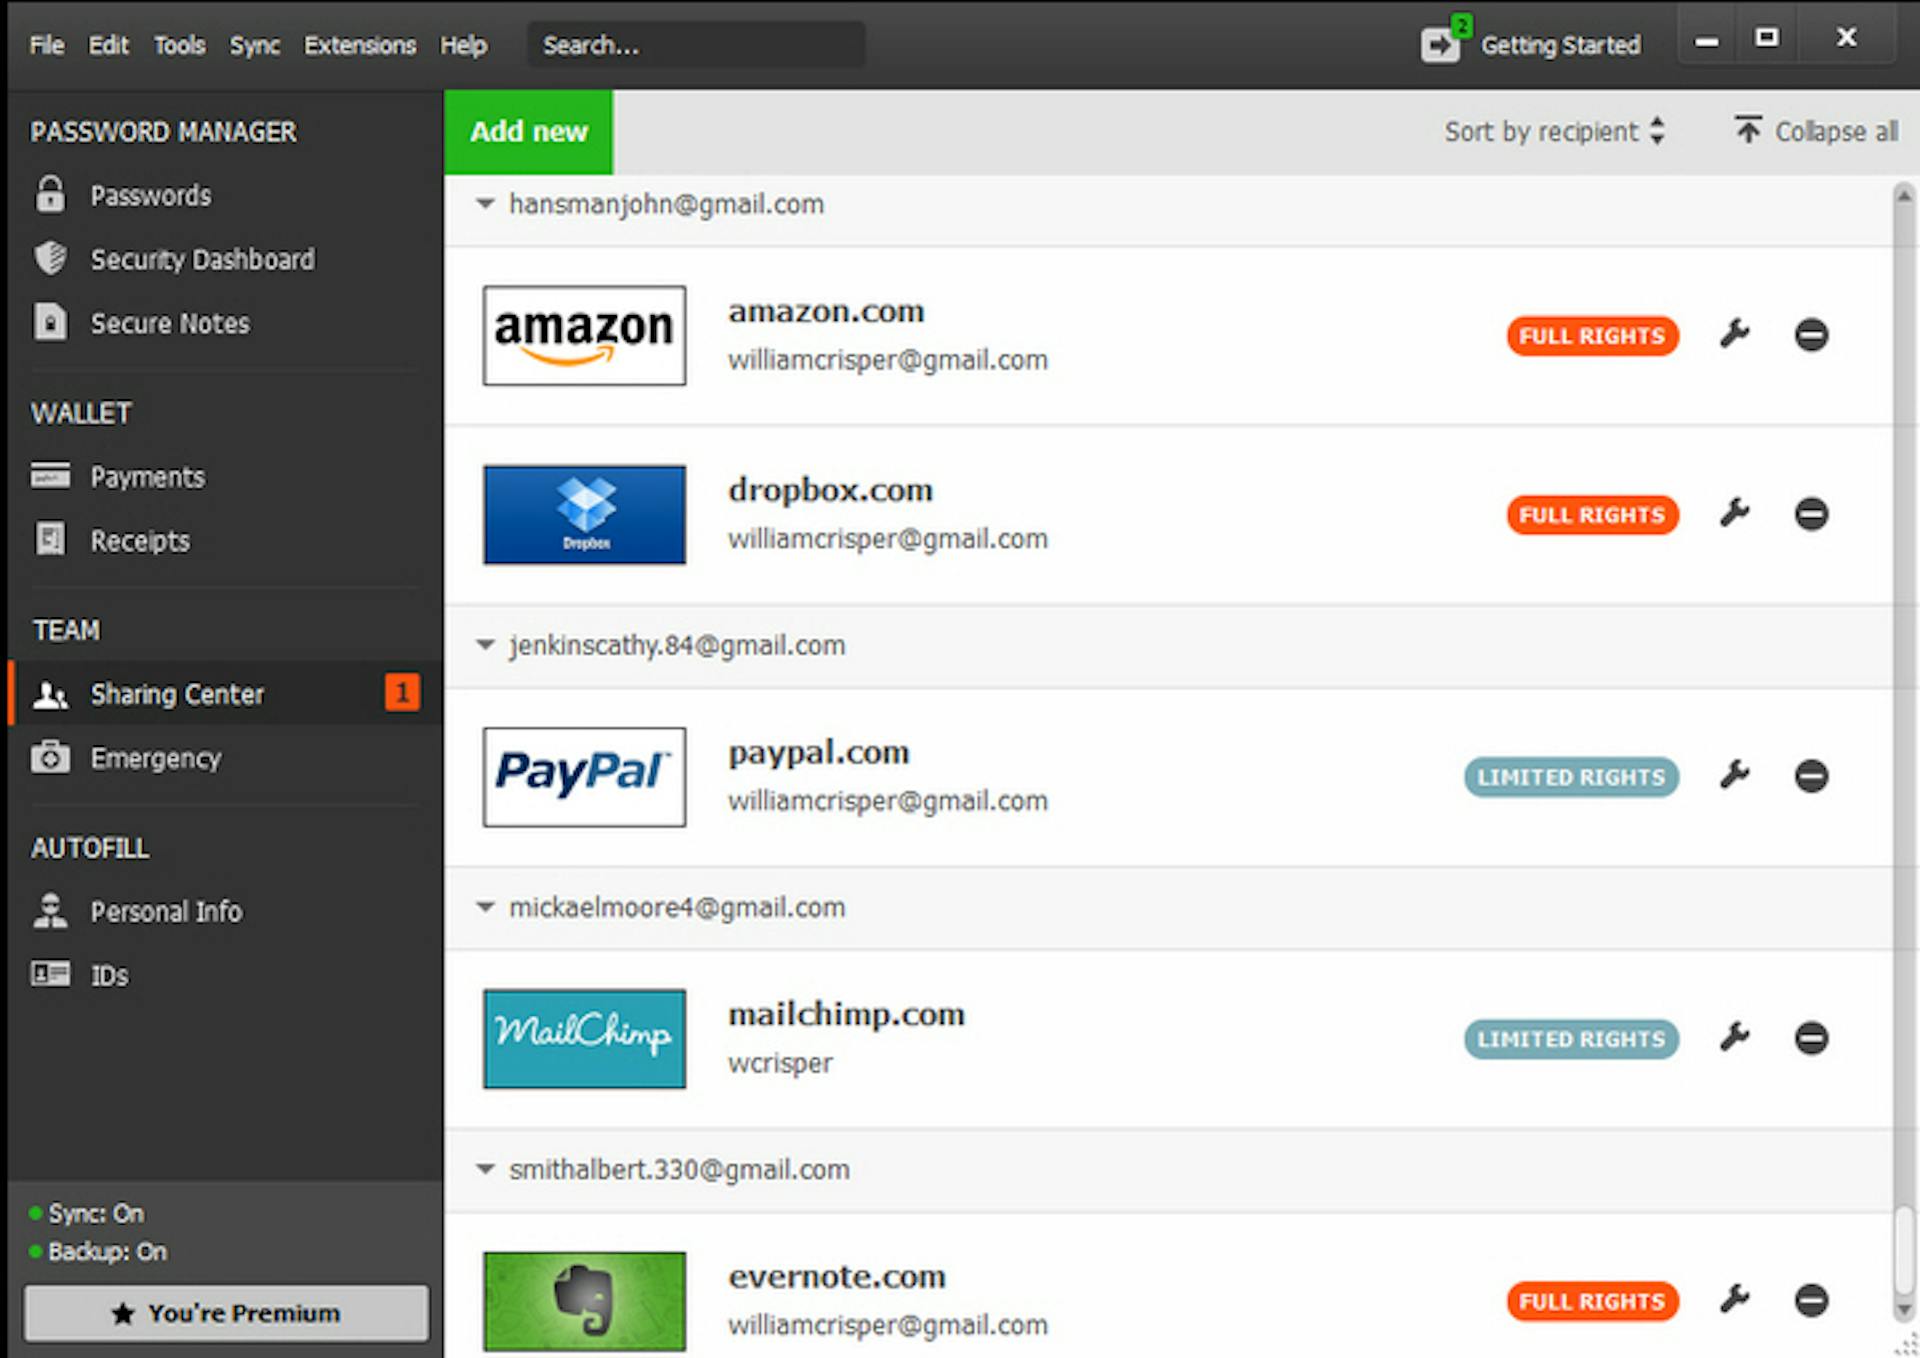This screenshot has height=1358, width=1920.
Task: Click the dropbox.com entry title
Action: pos(830,490)
